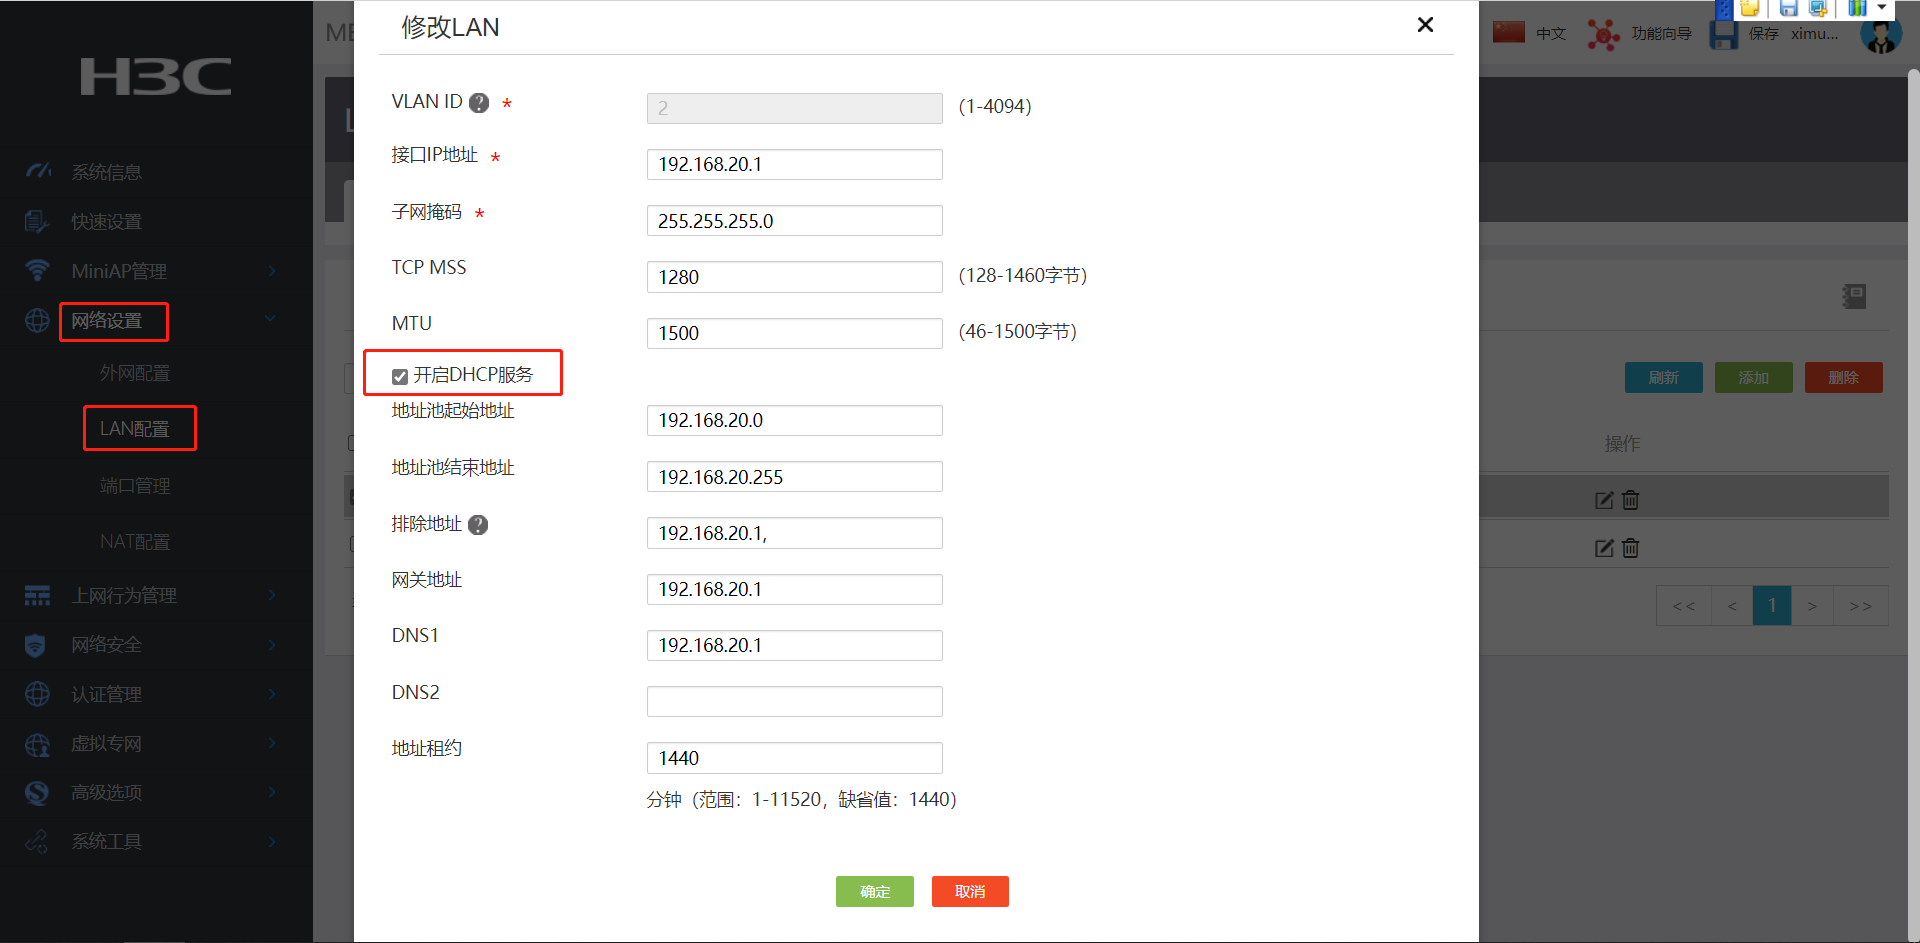Click the DNS1 input field
The width and height of the screenshot is (1920, 943).
tap(795, 646)
